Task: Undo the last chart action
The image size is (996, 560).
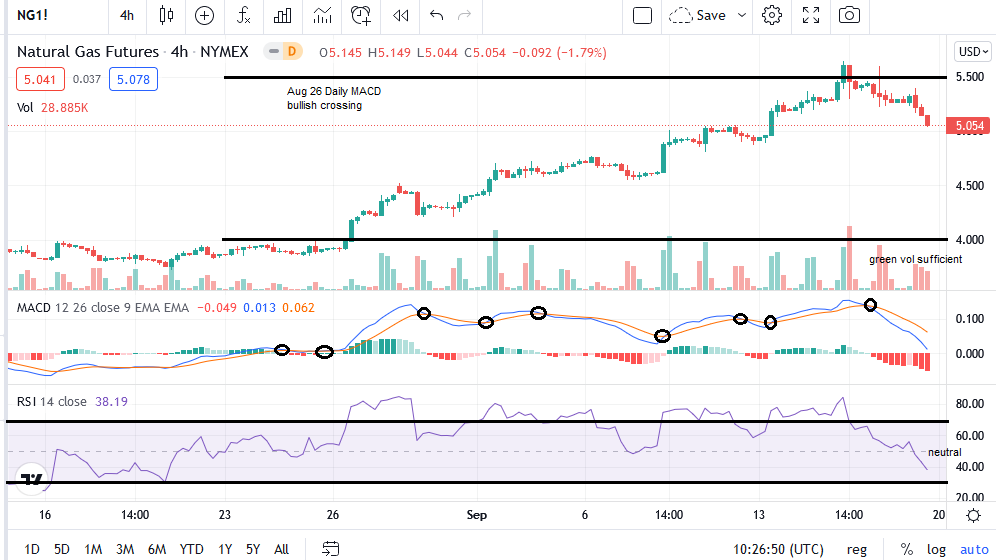Action: click(x=436, y=15)
